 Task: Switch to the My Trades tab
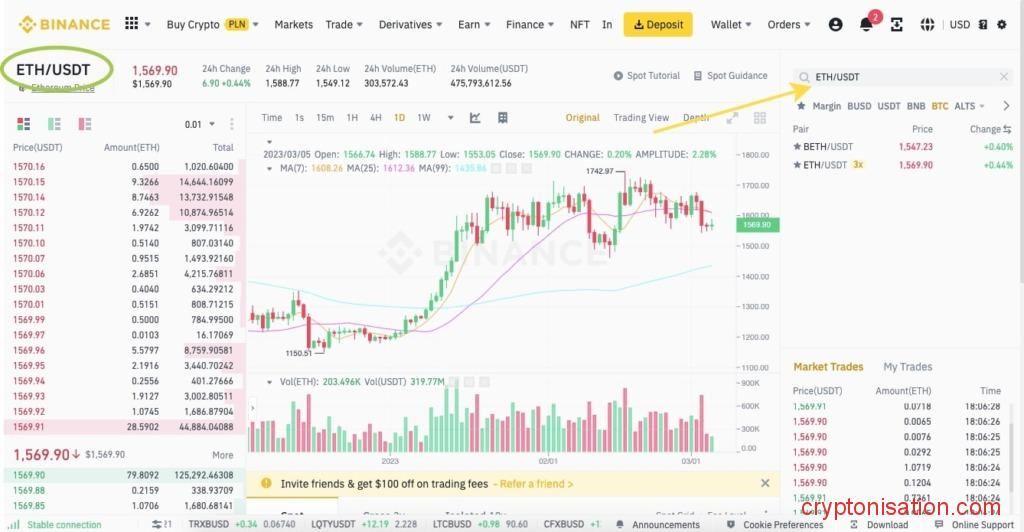click(907, 367)
